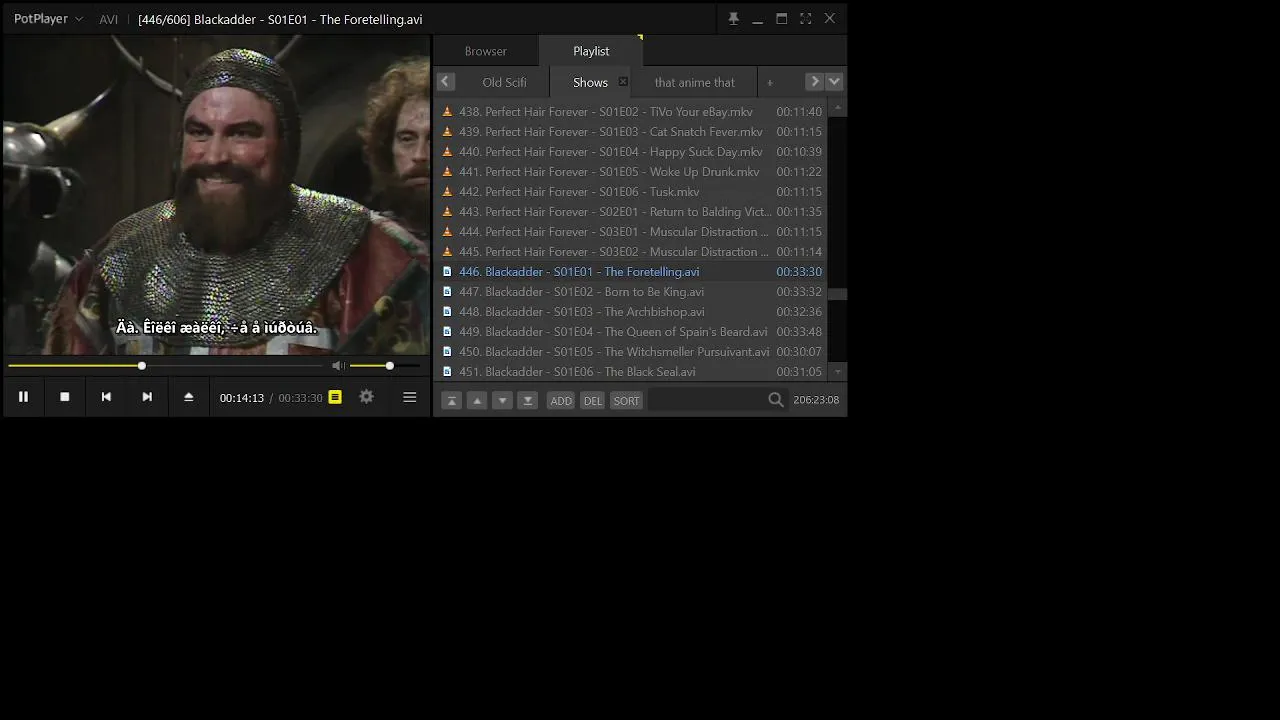Select '445. Perfect Hair Forever - S03E02' entry
The image size is (1280, 720).
pos(631,252)
